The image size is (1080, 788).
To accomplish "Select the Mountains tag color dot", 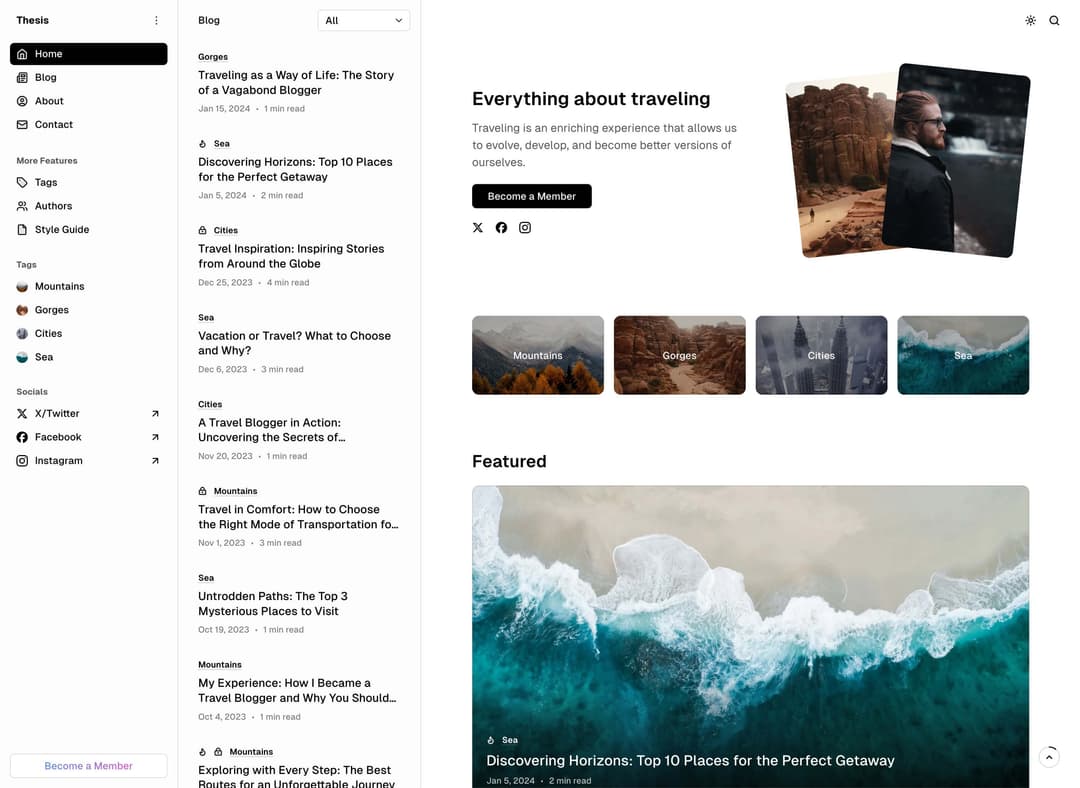I will point(21,286).
